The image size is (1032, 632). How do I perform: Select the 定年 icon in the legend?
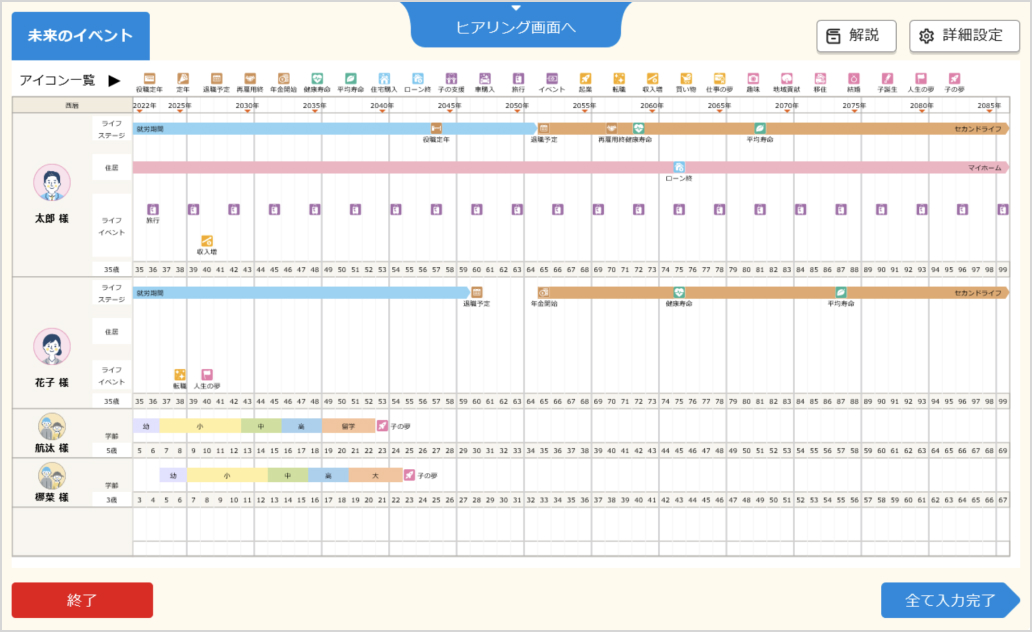(x=183, y=78)
